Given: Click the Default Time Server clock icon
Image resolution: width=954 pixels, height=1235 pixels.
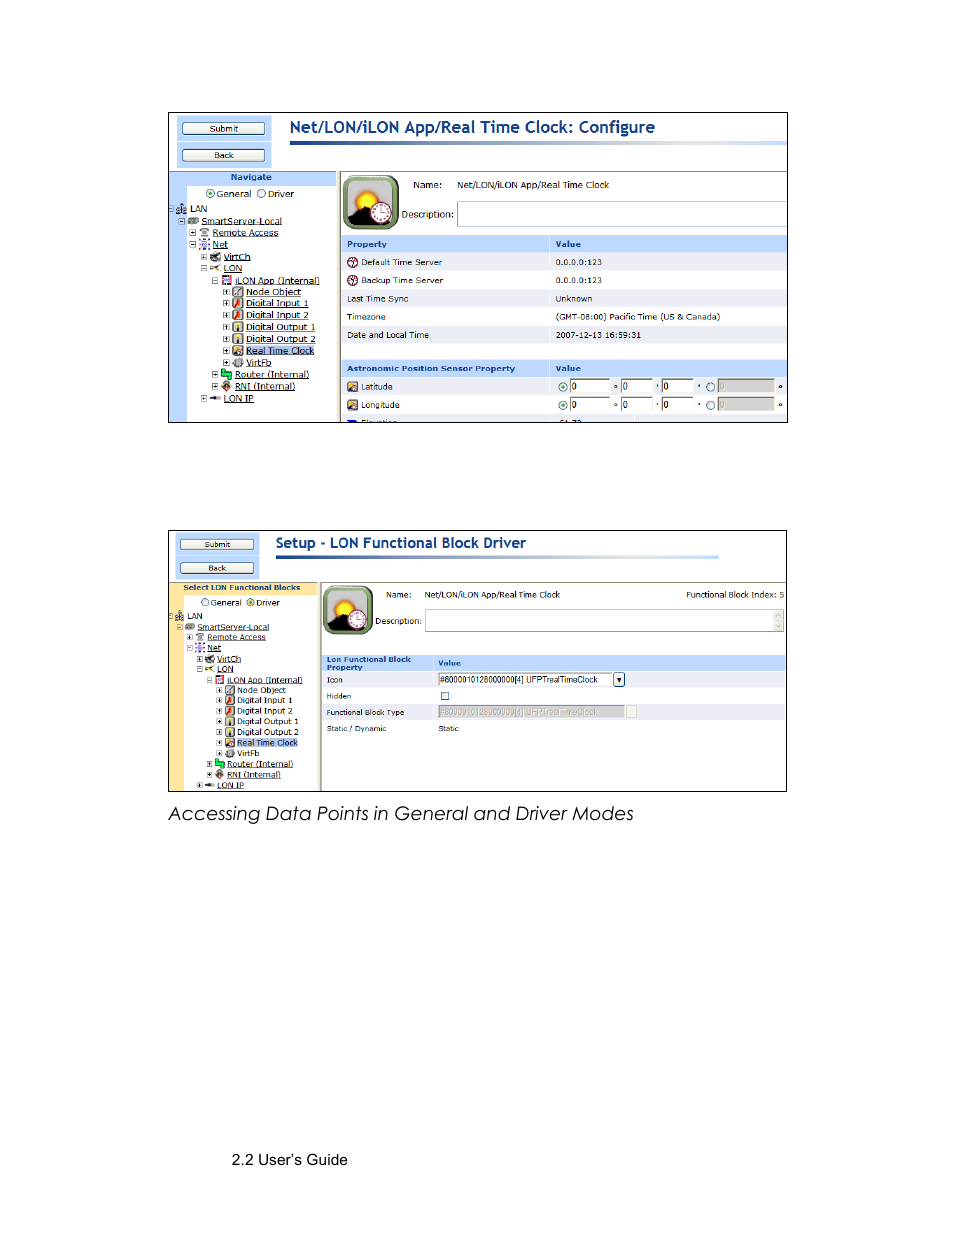Looking at the screenshot, I should coord(352,262).
